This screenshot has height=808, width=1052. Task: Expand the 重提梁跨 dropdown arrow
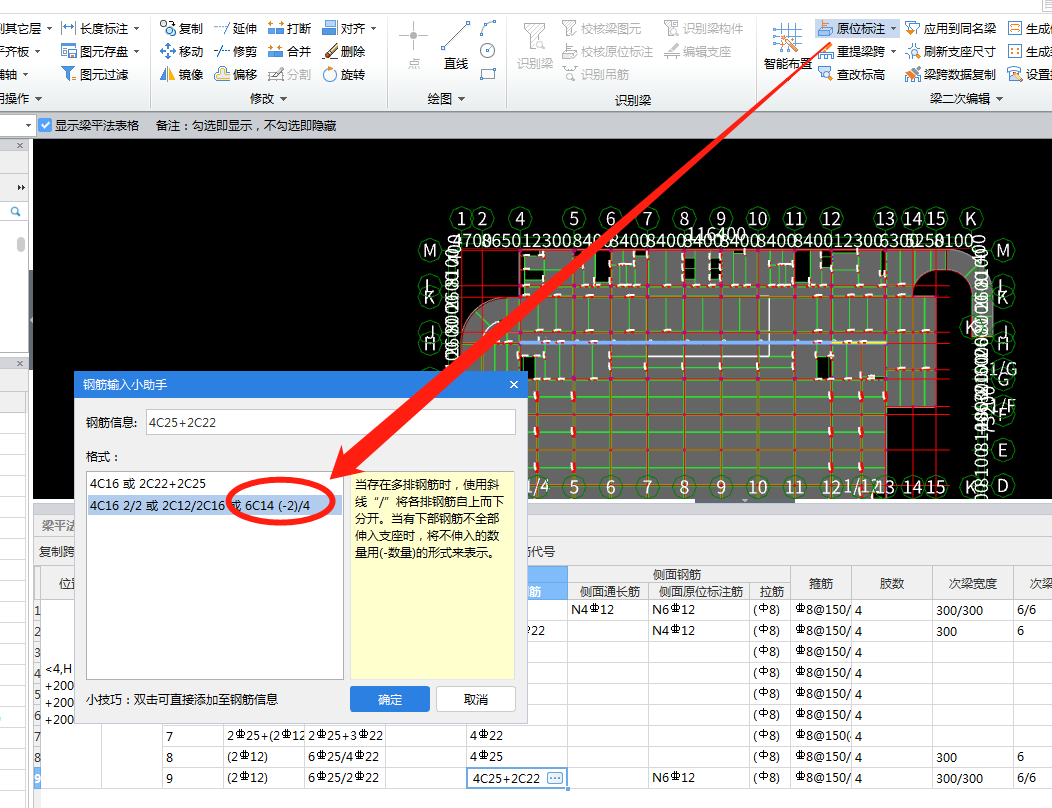click(893, 51)
